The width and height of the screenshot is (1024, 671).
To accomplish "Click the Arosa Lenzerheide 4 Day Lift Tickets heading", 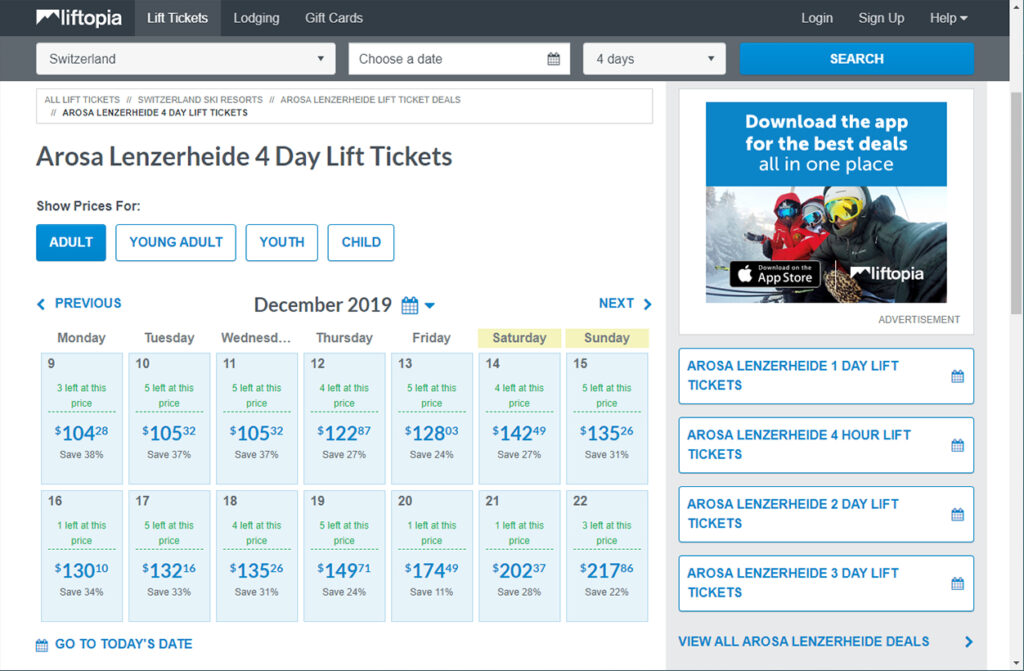I will point(244,157).
